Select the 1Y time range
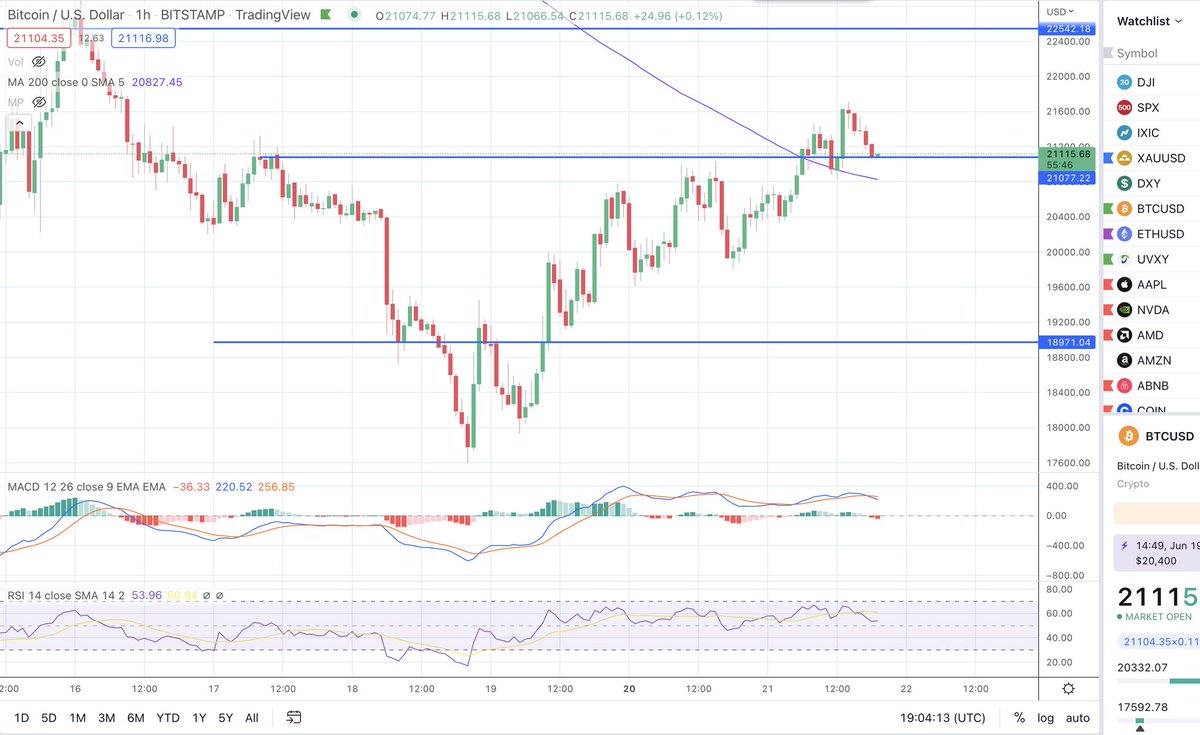 (199, 717)
